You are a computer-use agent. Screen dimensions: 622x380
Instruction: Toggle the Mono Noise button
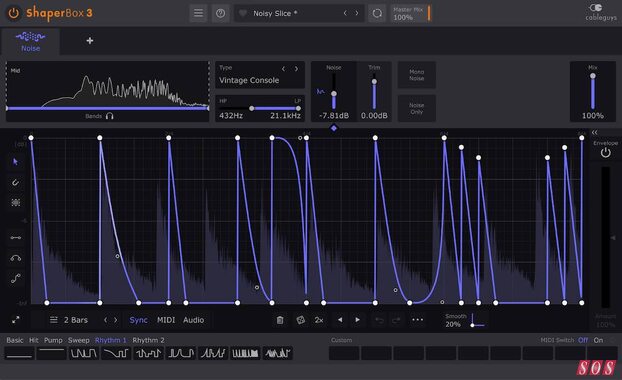(x=417, y=75)
